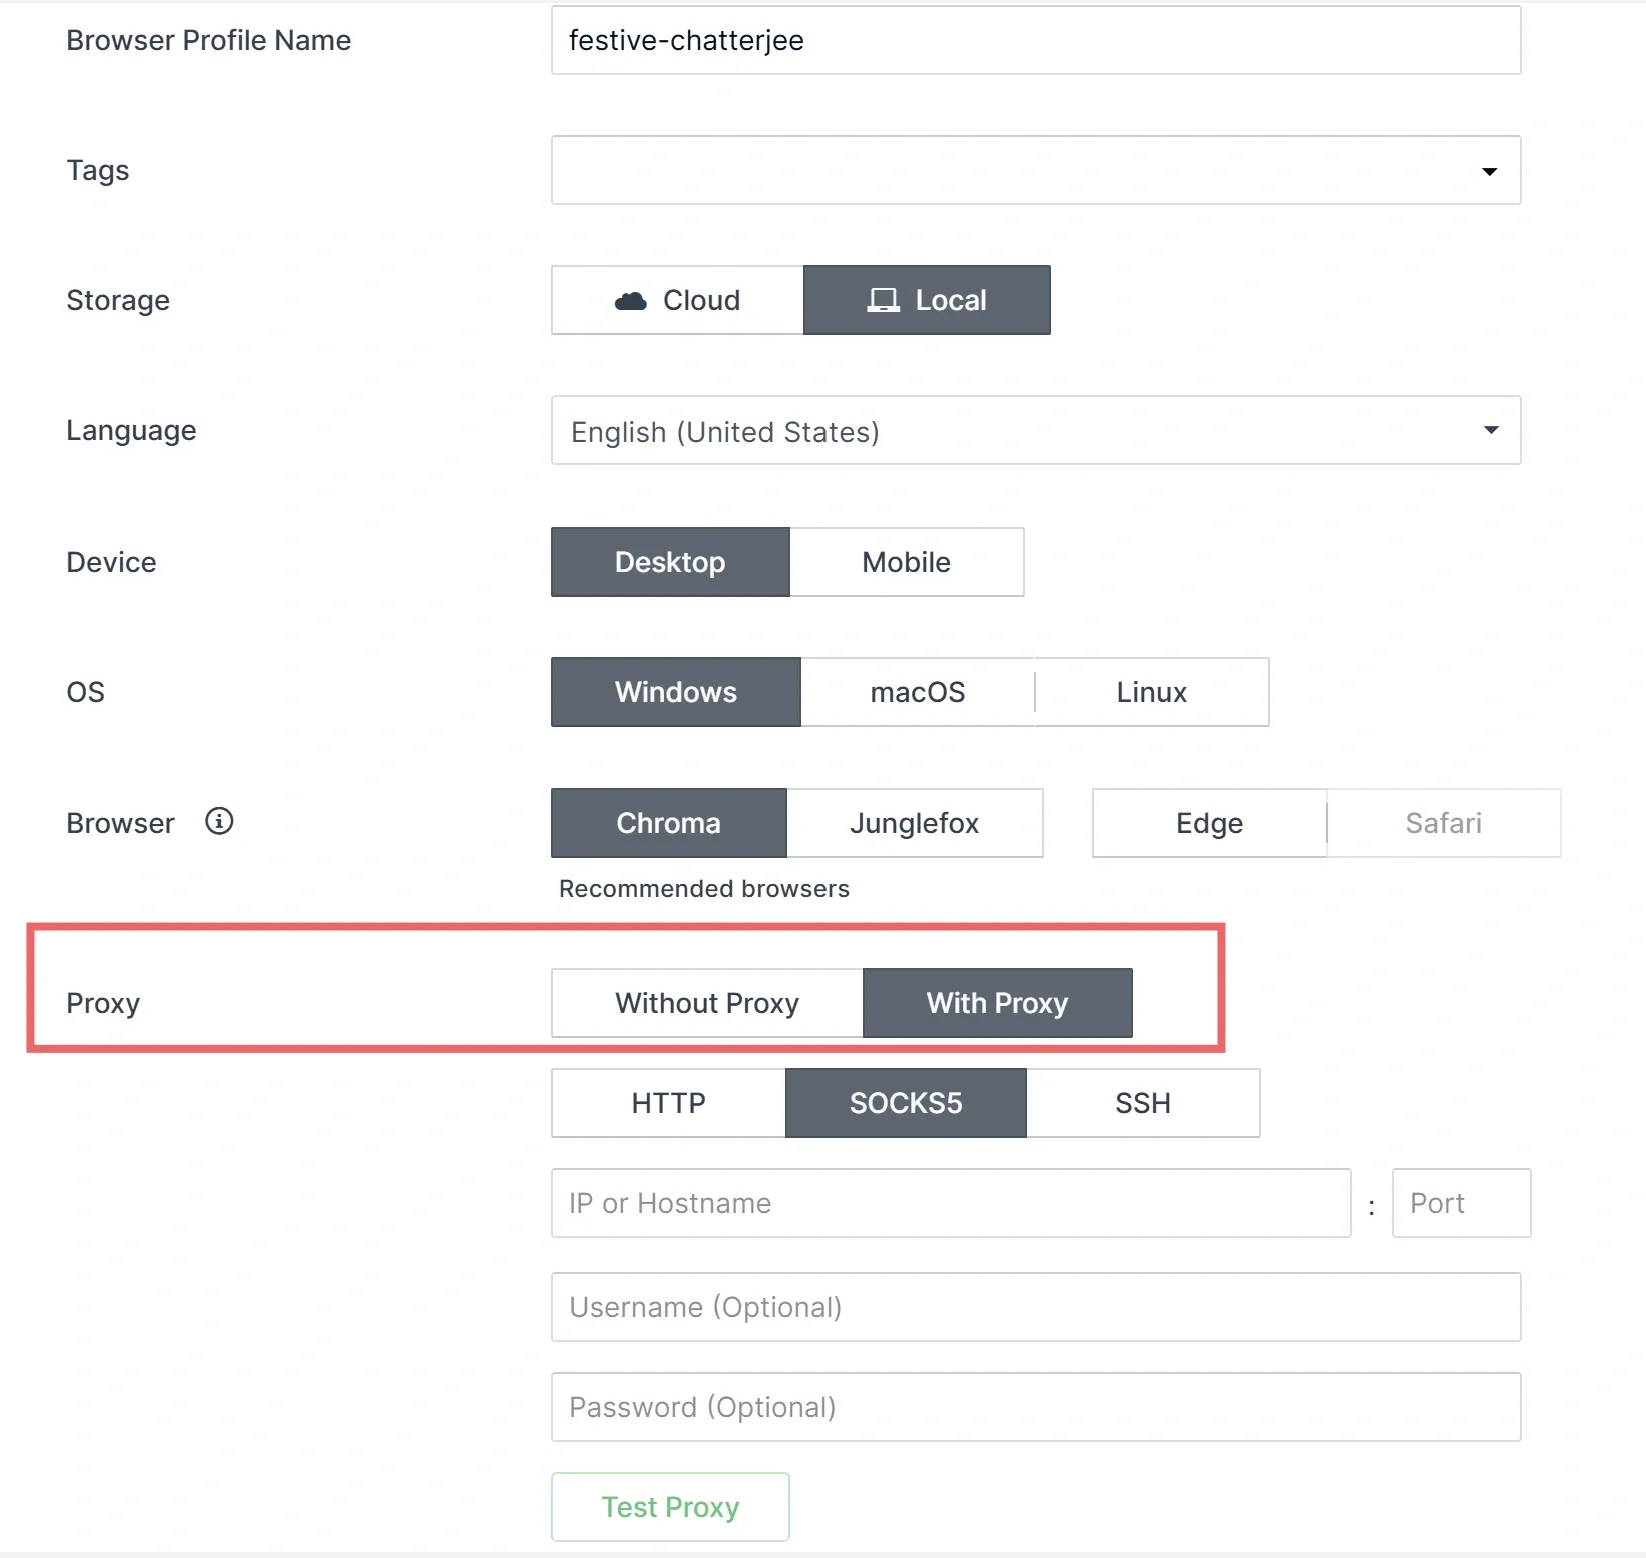Click the Password (Optional) field

[1035, 1406]
